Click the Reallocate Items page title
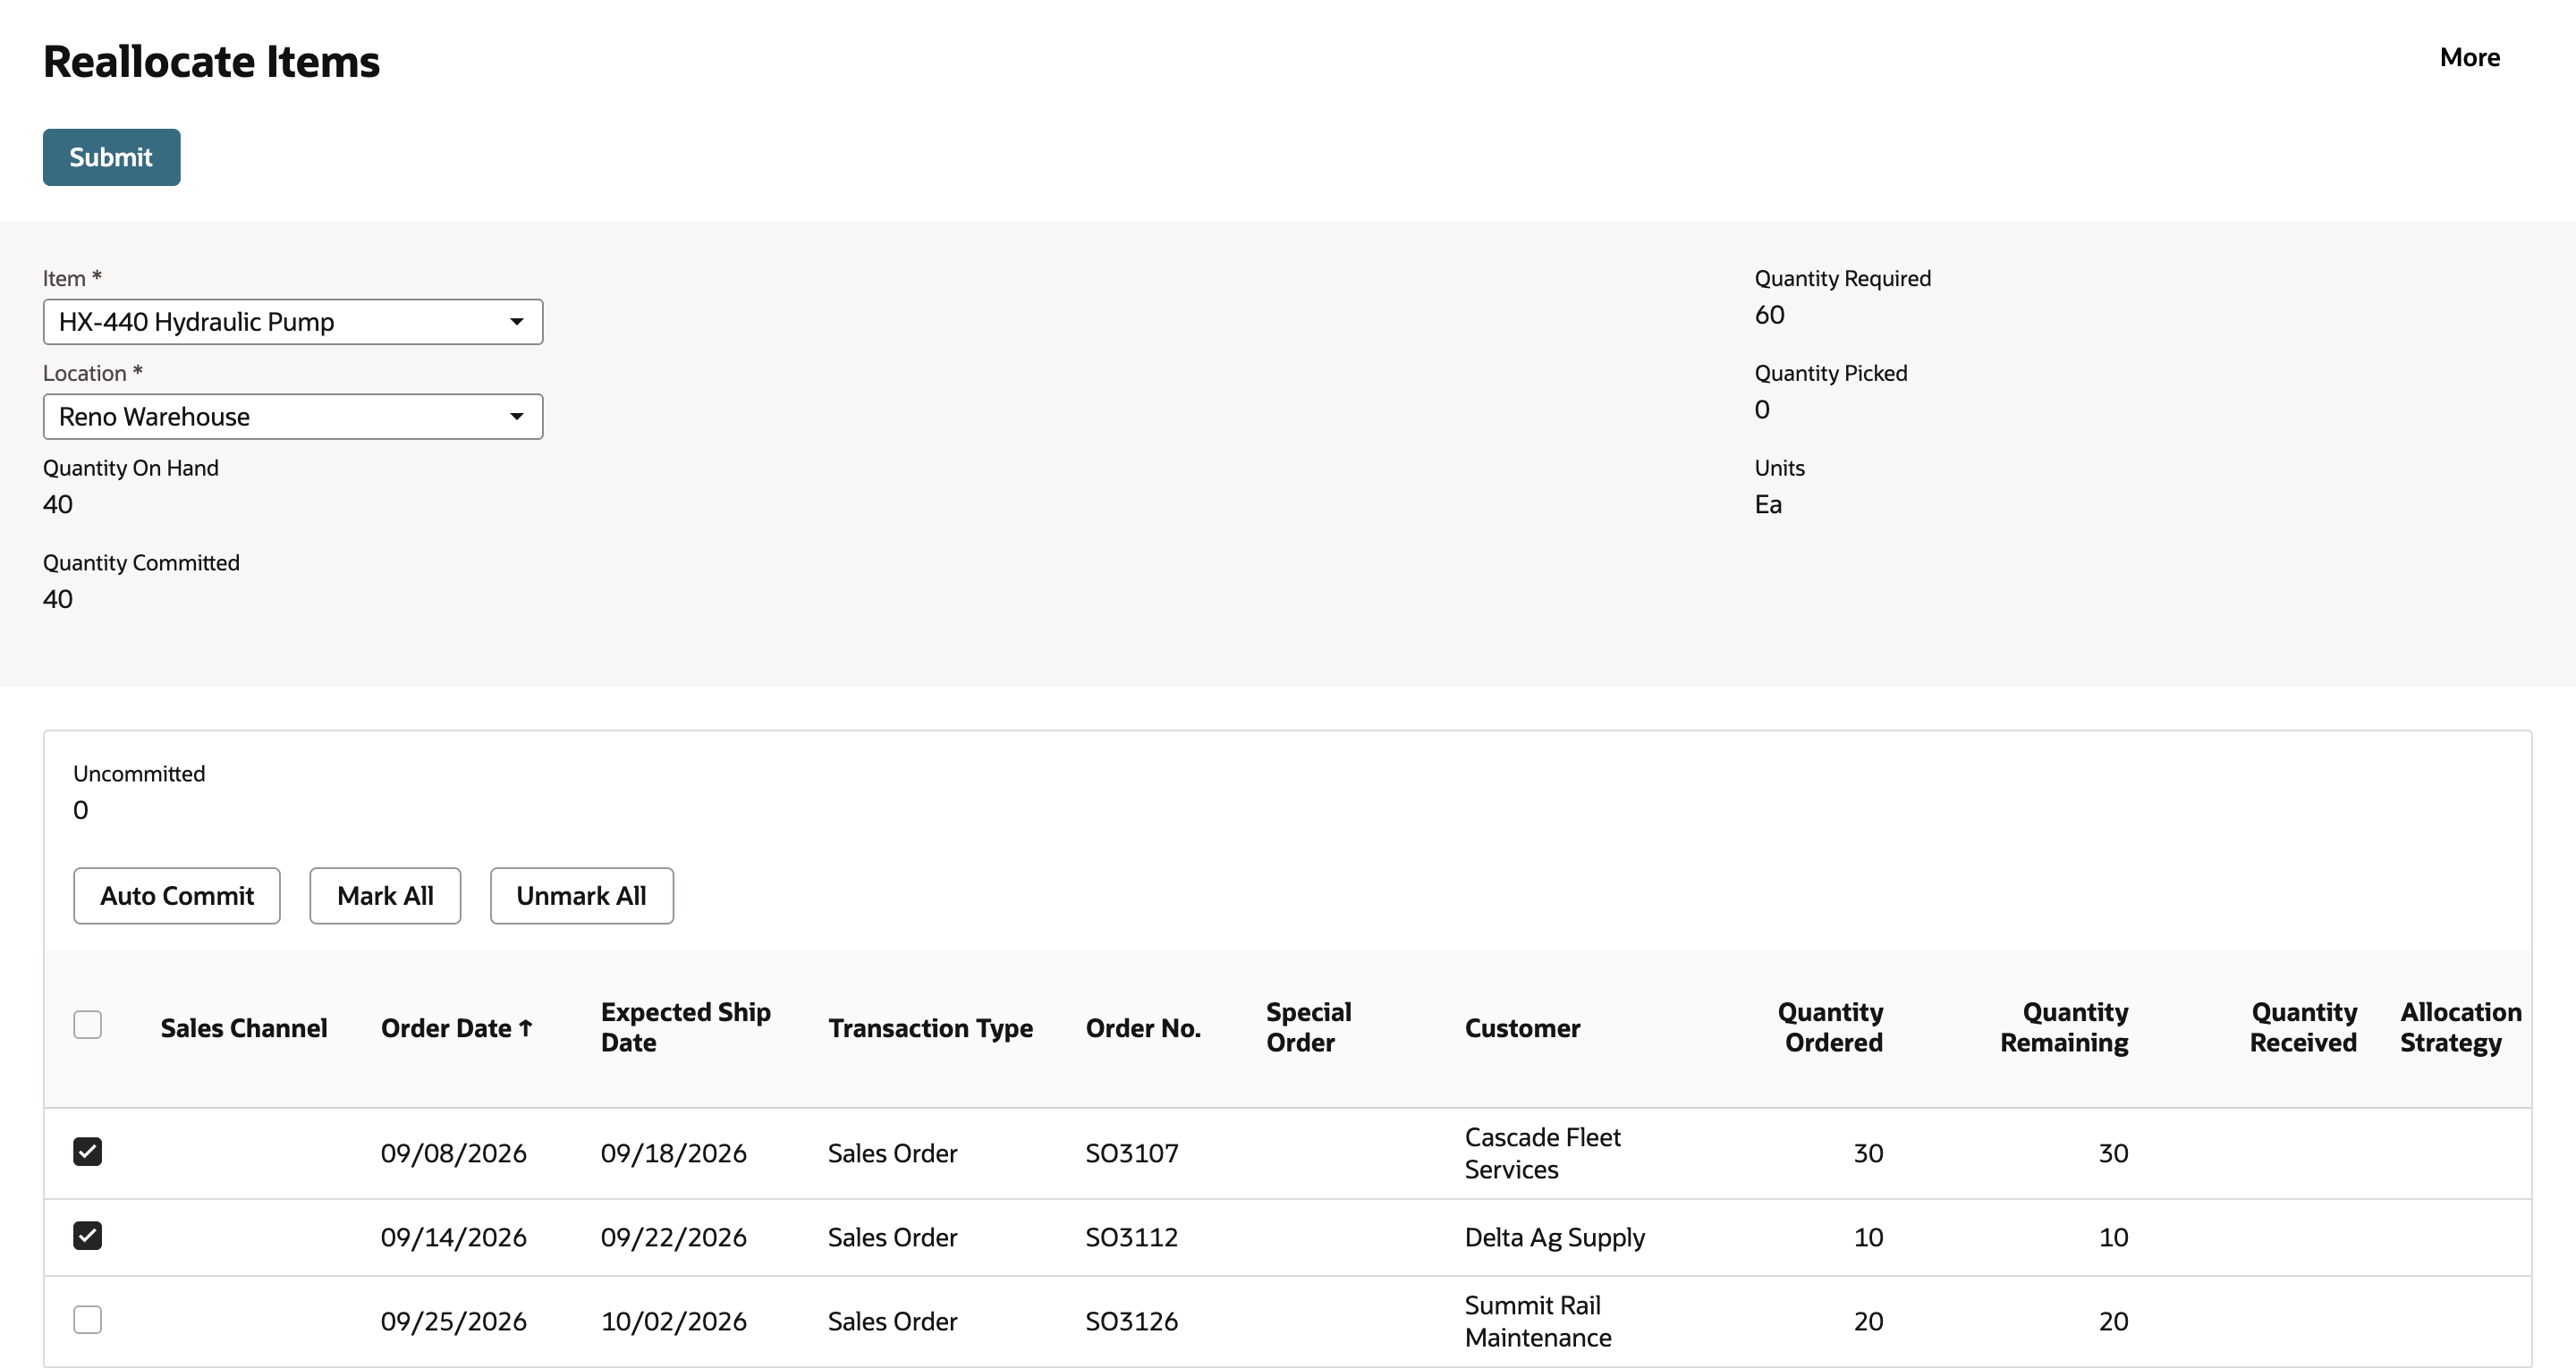 pos(211,62)
